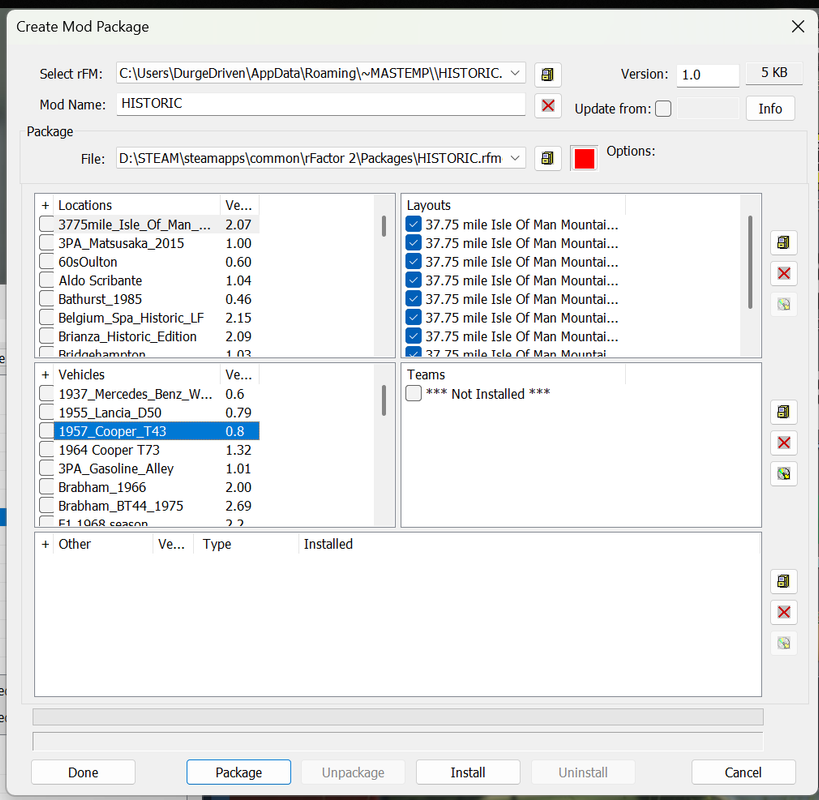Image resolution: width=819 pixels, height=800 pixels.
Task: Click the Teams column header
Action: point(514,374)
